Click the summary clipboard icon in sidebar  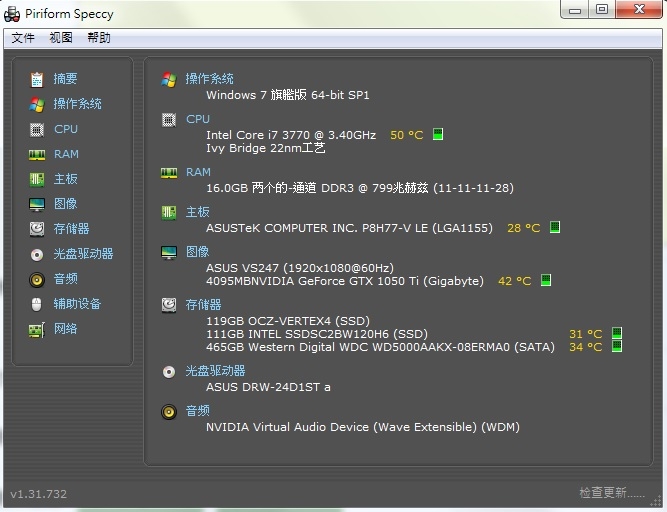point(37,79)
